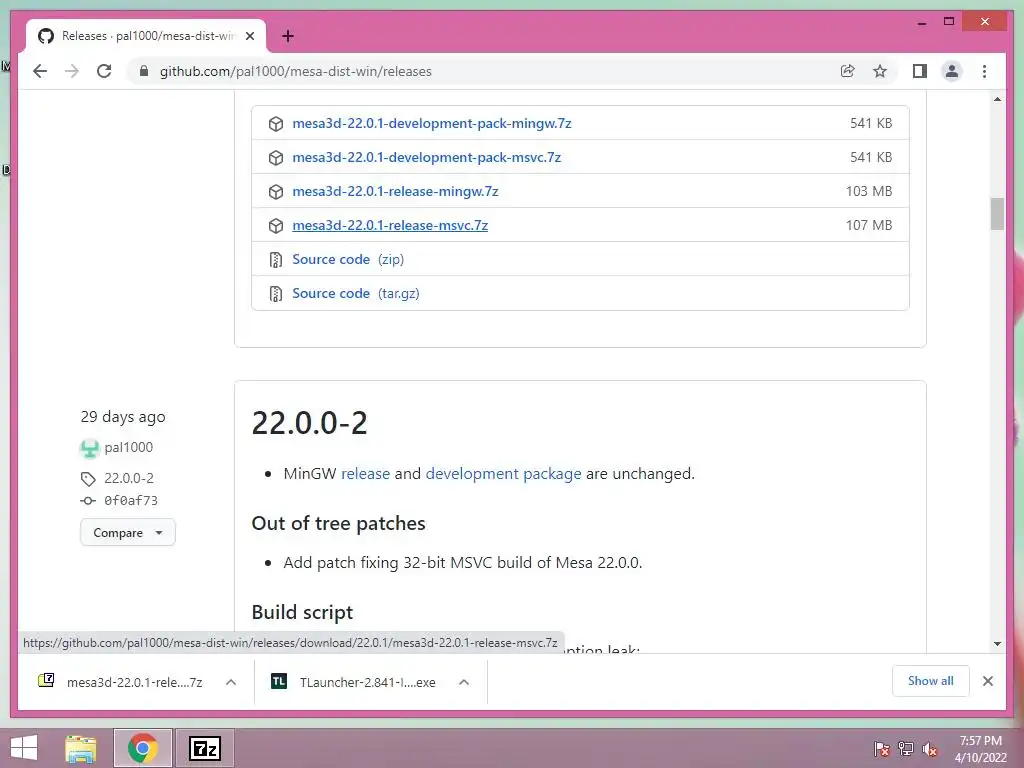
Task: Click Show all downloads
Action: pos(931,681)
